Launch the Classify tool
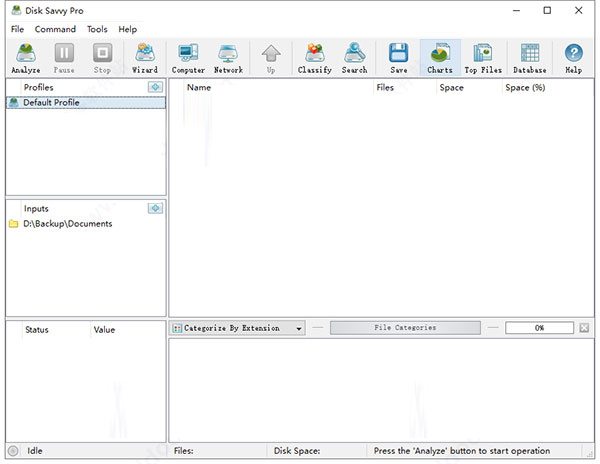This screenshot has width=600, height=464. (315, 58)
